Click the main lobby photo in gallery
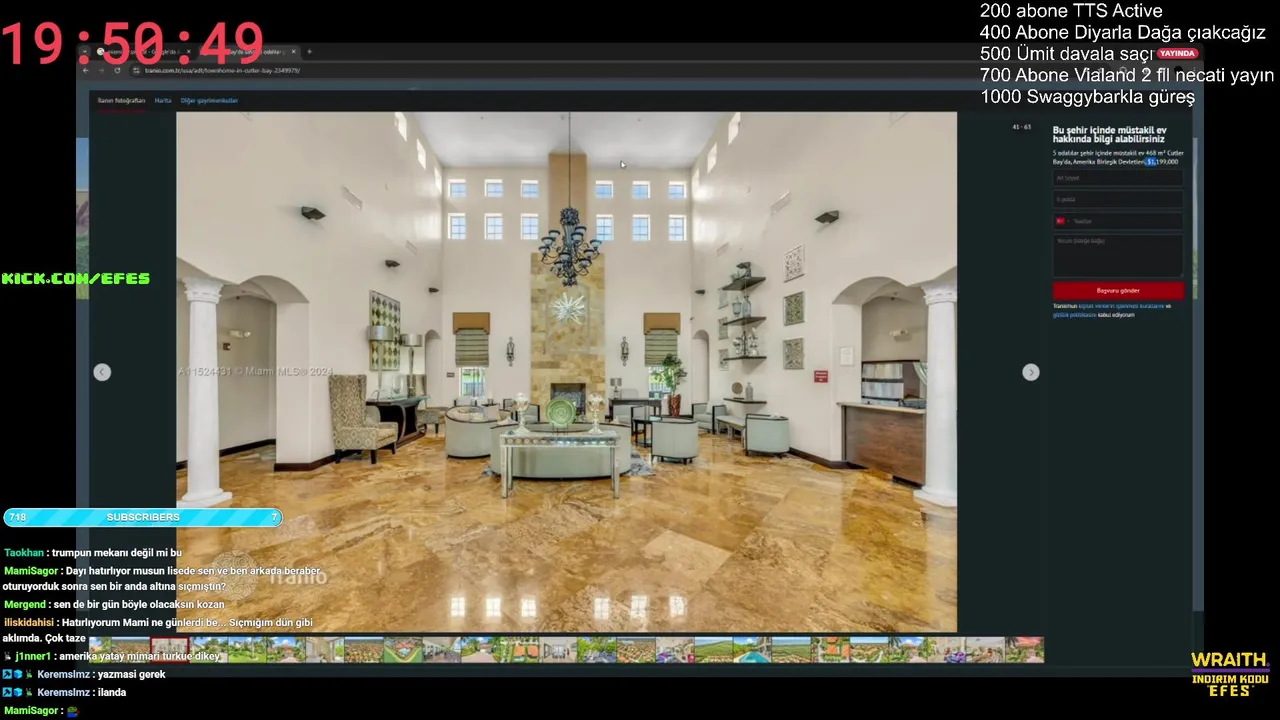This screenshot has height=720, width=1280. coord(566,371)
